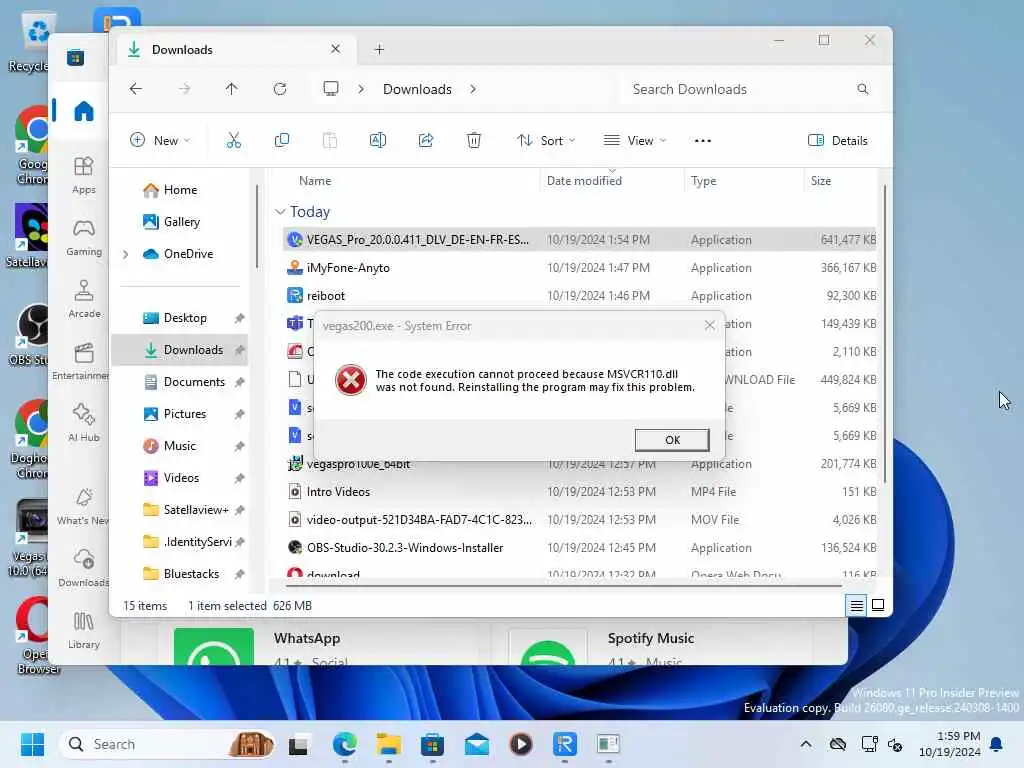Click chevron before Downloads in address bar

point(360,89)
